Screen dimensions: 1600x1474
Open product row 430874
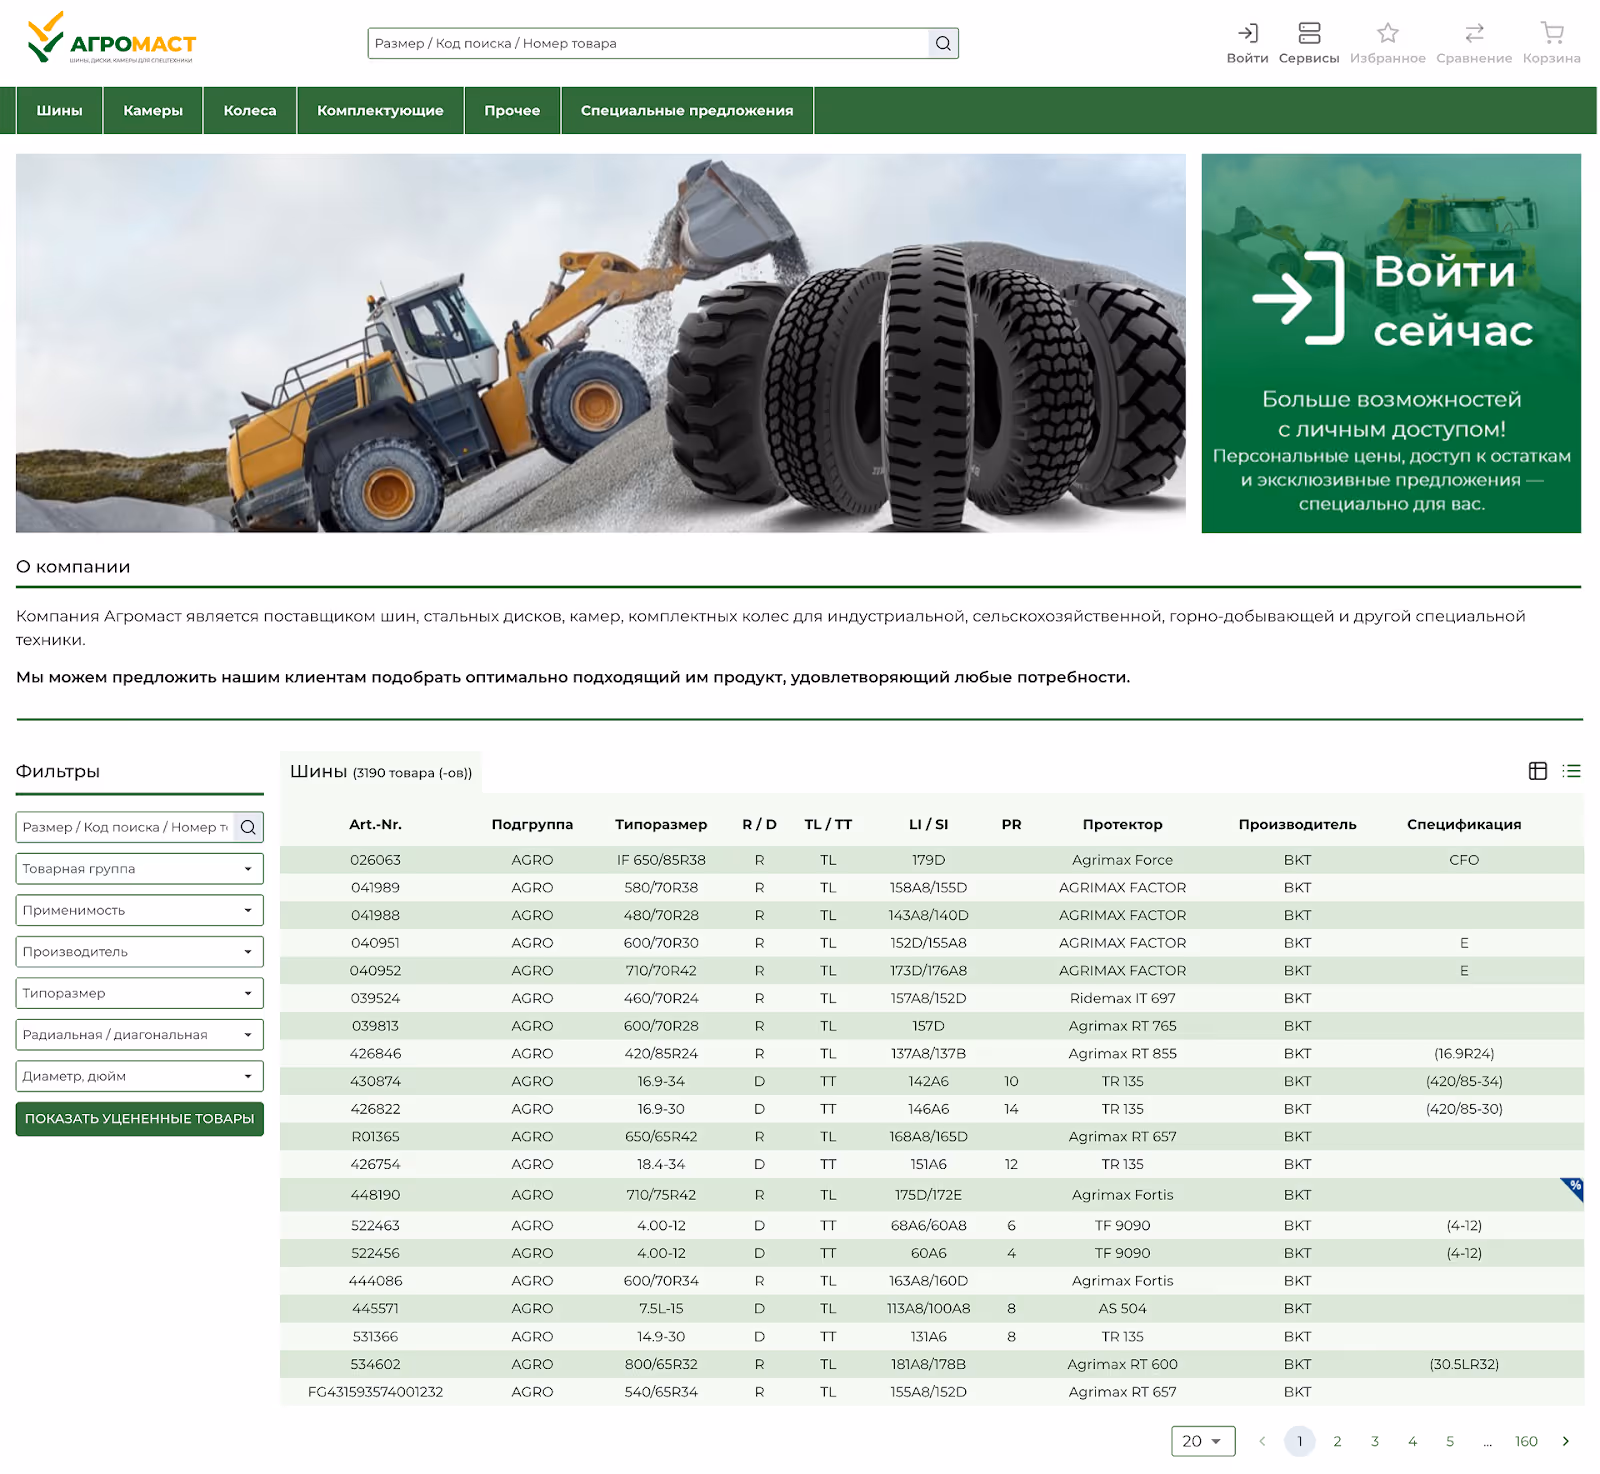click(932, 1081)
